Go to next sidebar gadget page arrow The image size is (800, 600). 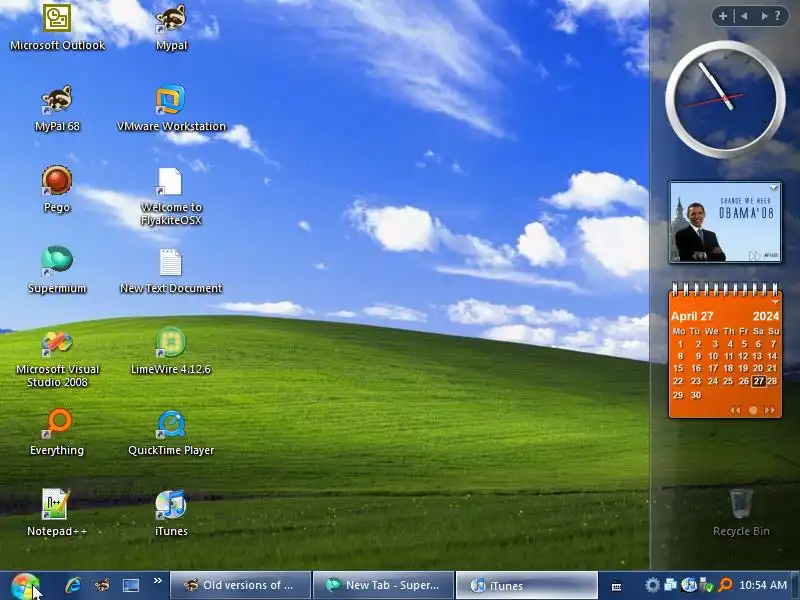(x=764, y=16)
